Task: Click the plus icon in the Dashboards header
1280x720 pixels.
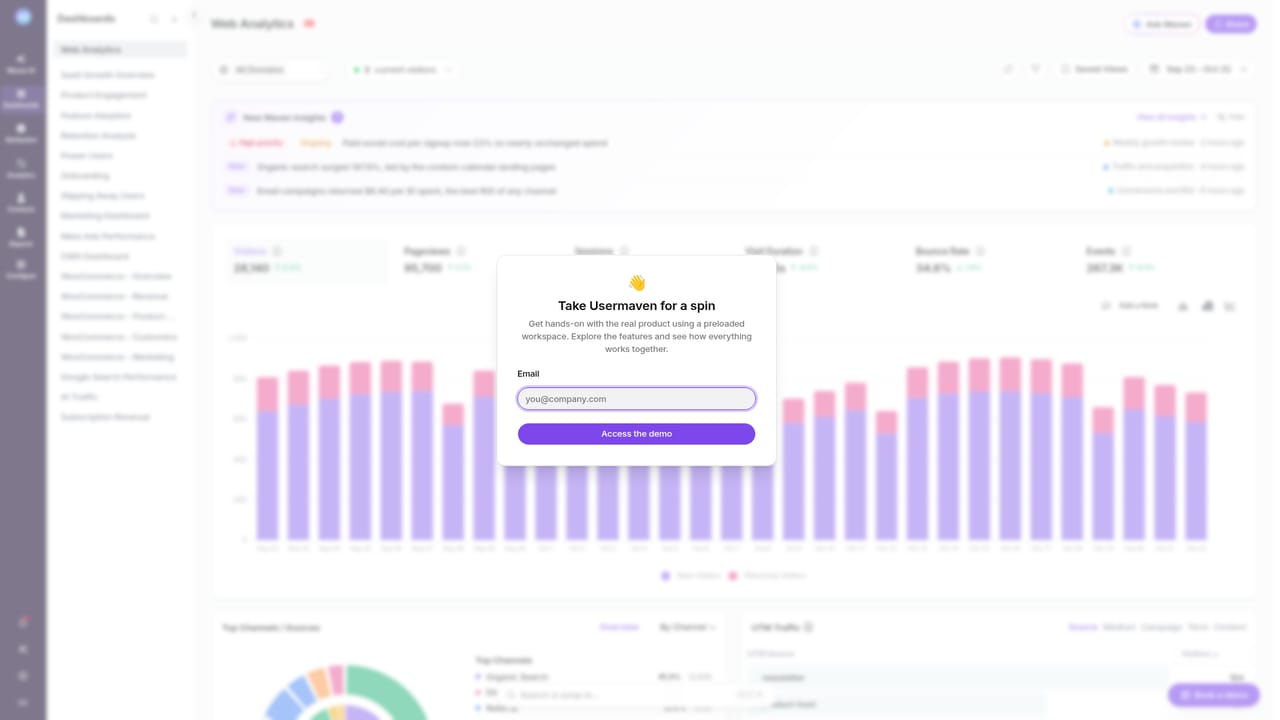Action: coord(174,19)
